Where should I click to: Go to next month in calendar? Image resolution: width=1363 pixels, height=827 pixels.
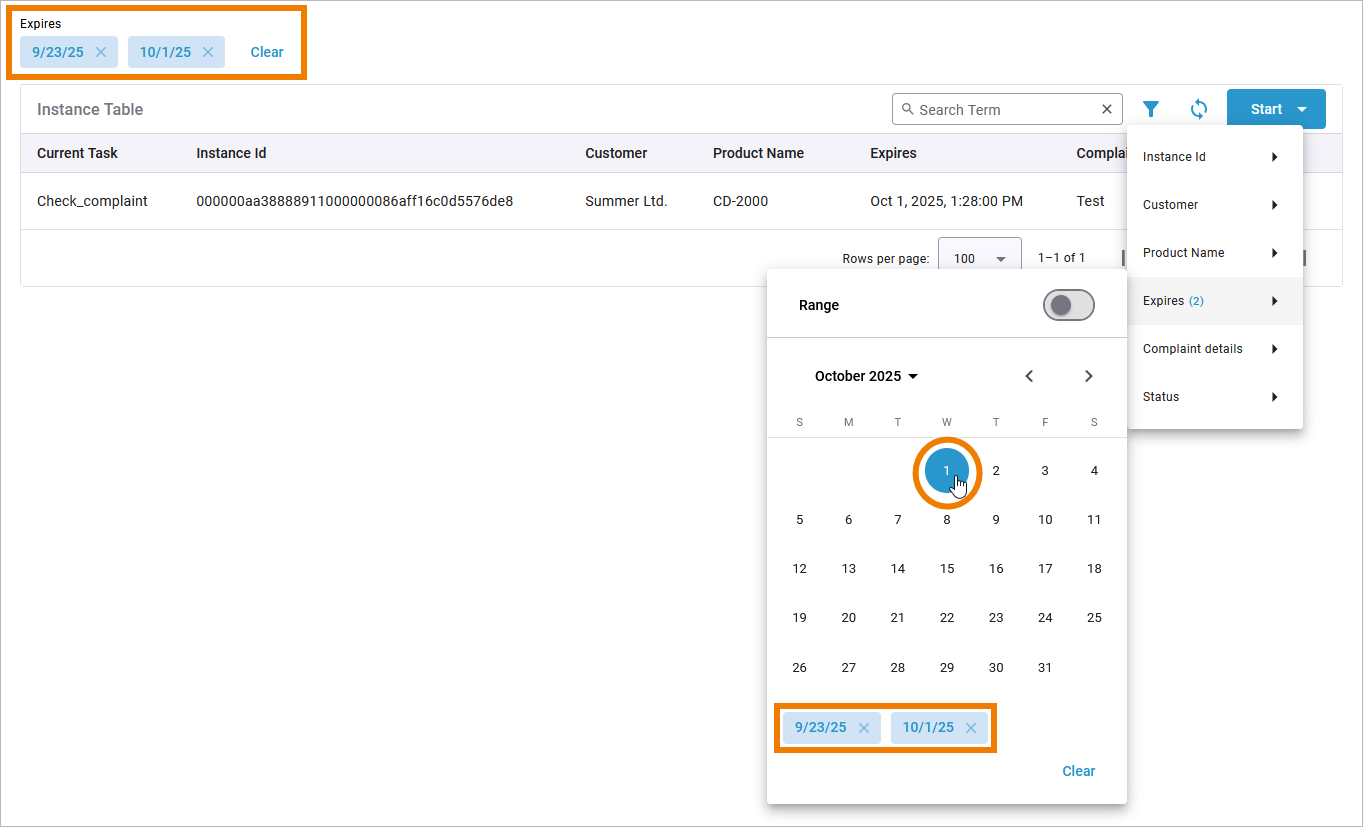click(1089, 376)
